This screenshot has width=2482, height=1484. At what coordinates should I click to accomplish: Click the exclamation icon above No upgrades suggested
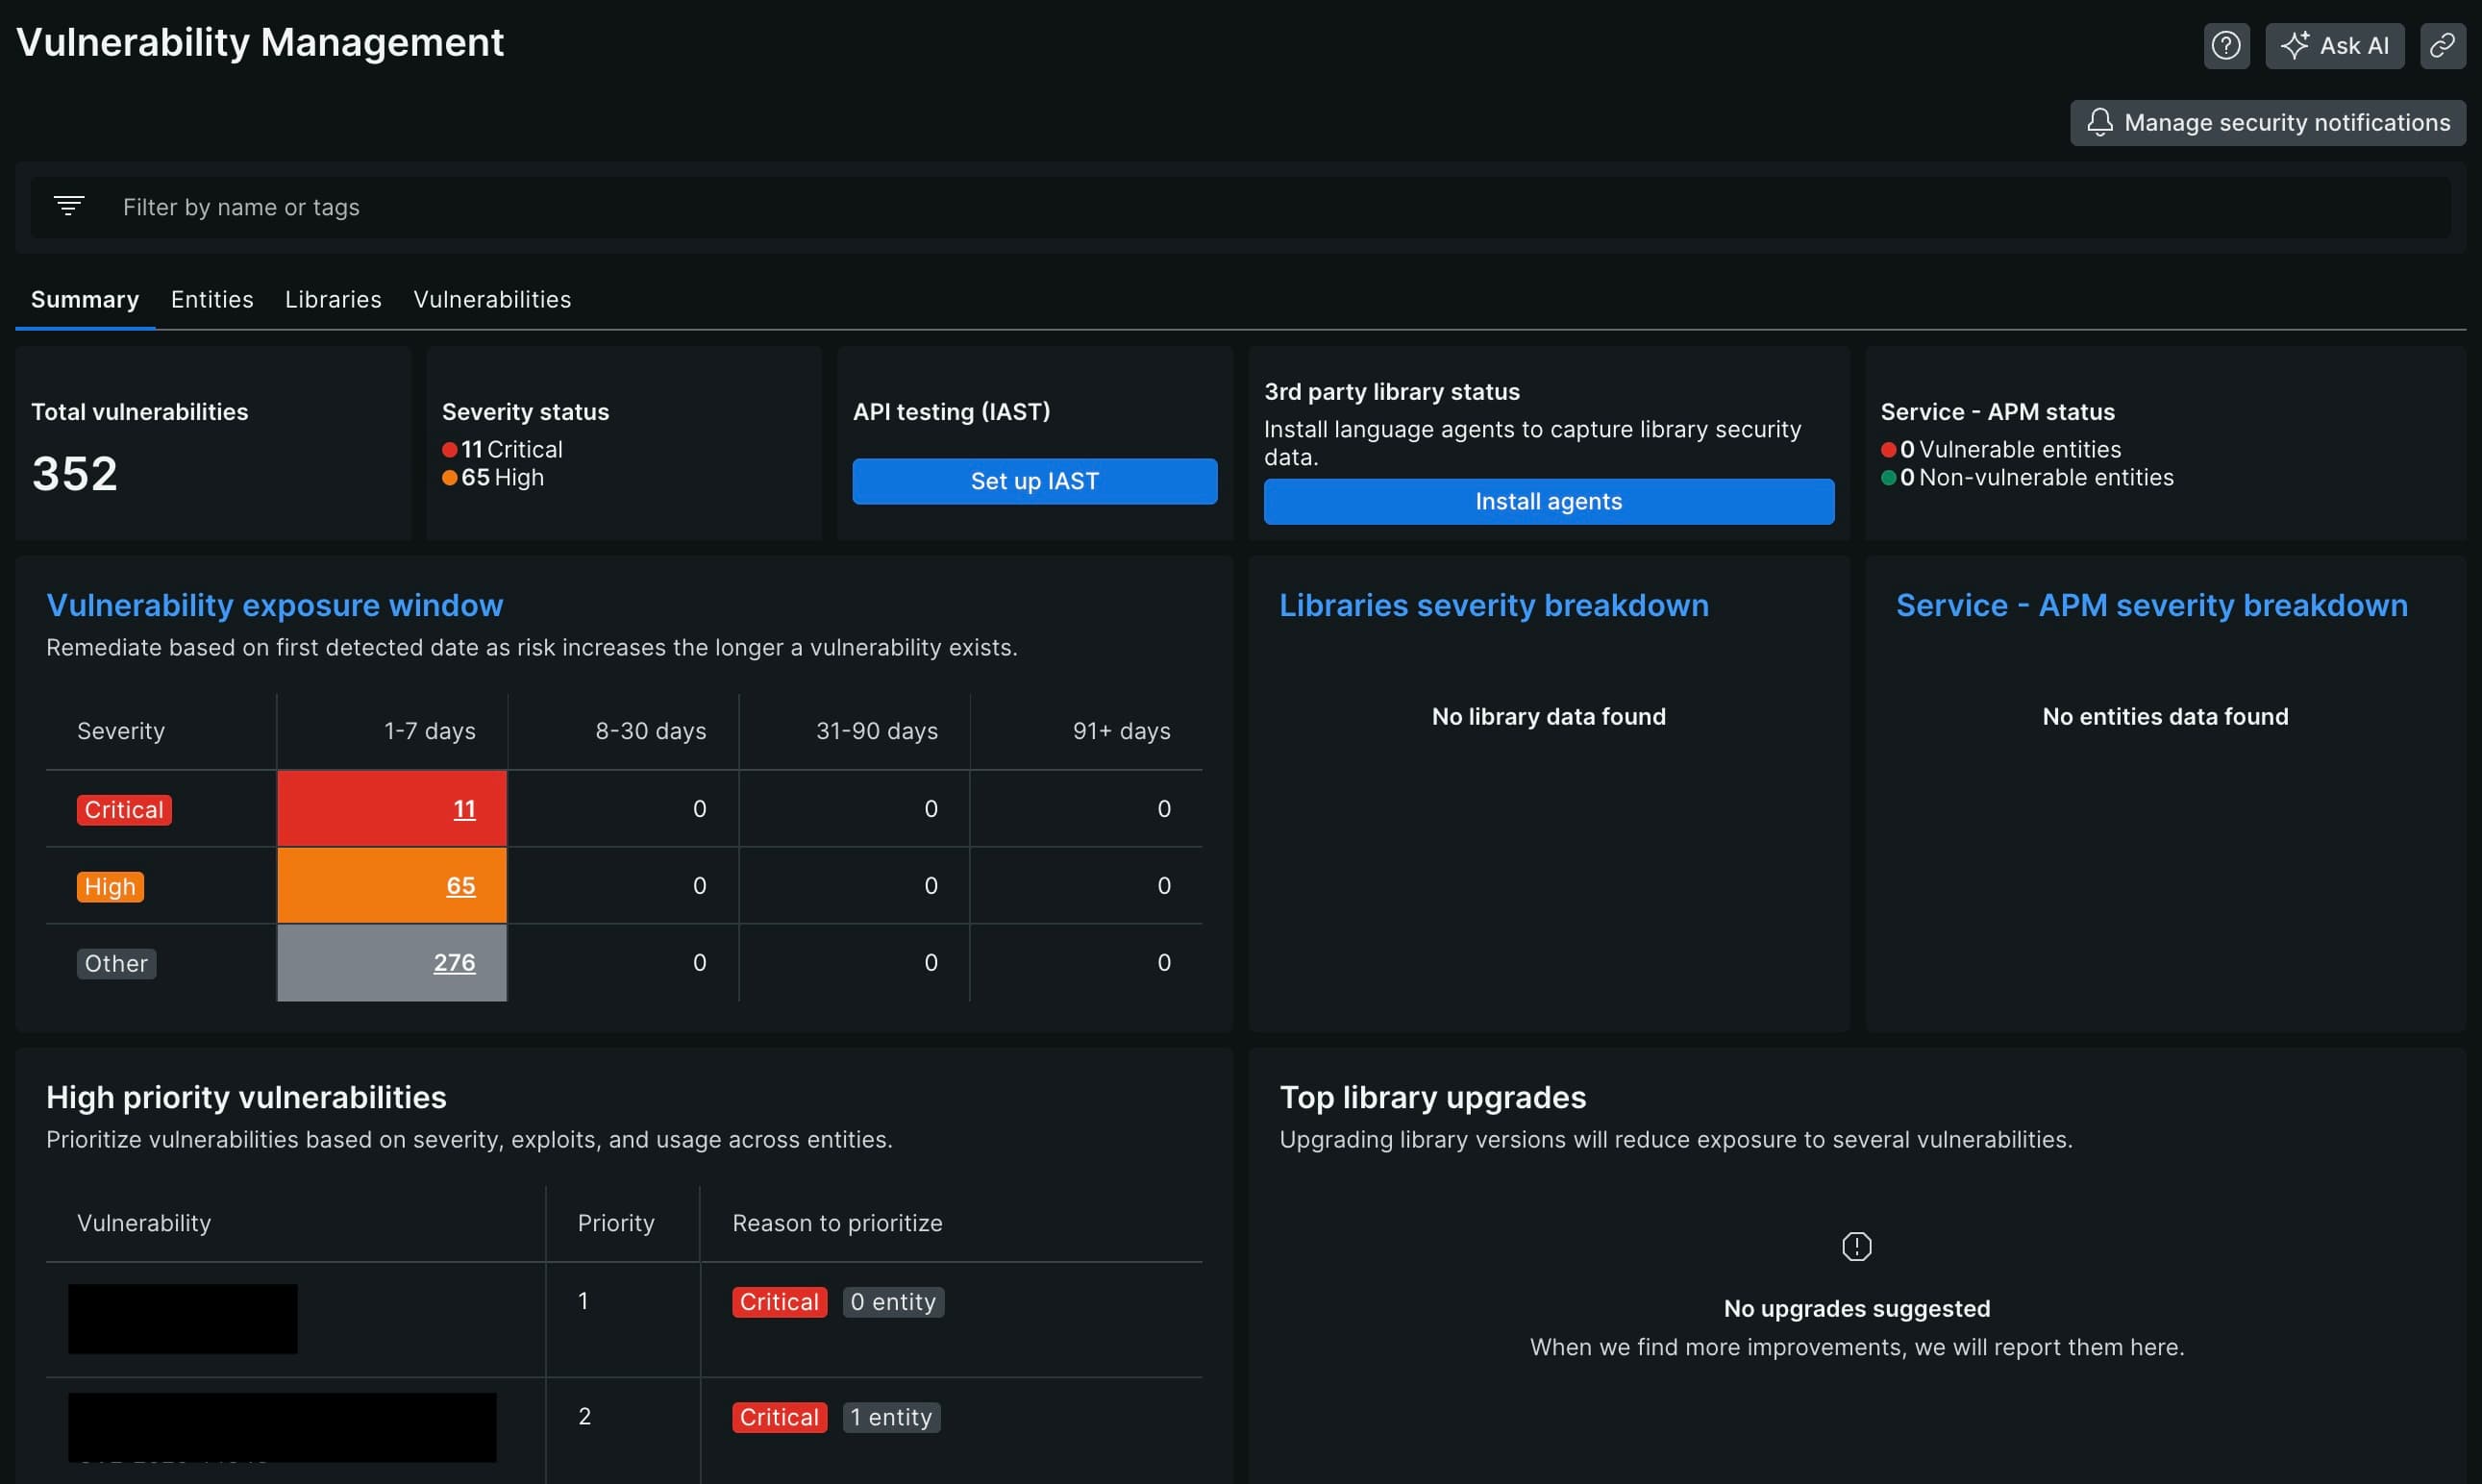(x=1856, y=1246)
